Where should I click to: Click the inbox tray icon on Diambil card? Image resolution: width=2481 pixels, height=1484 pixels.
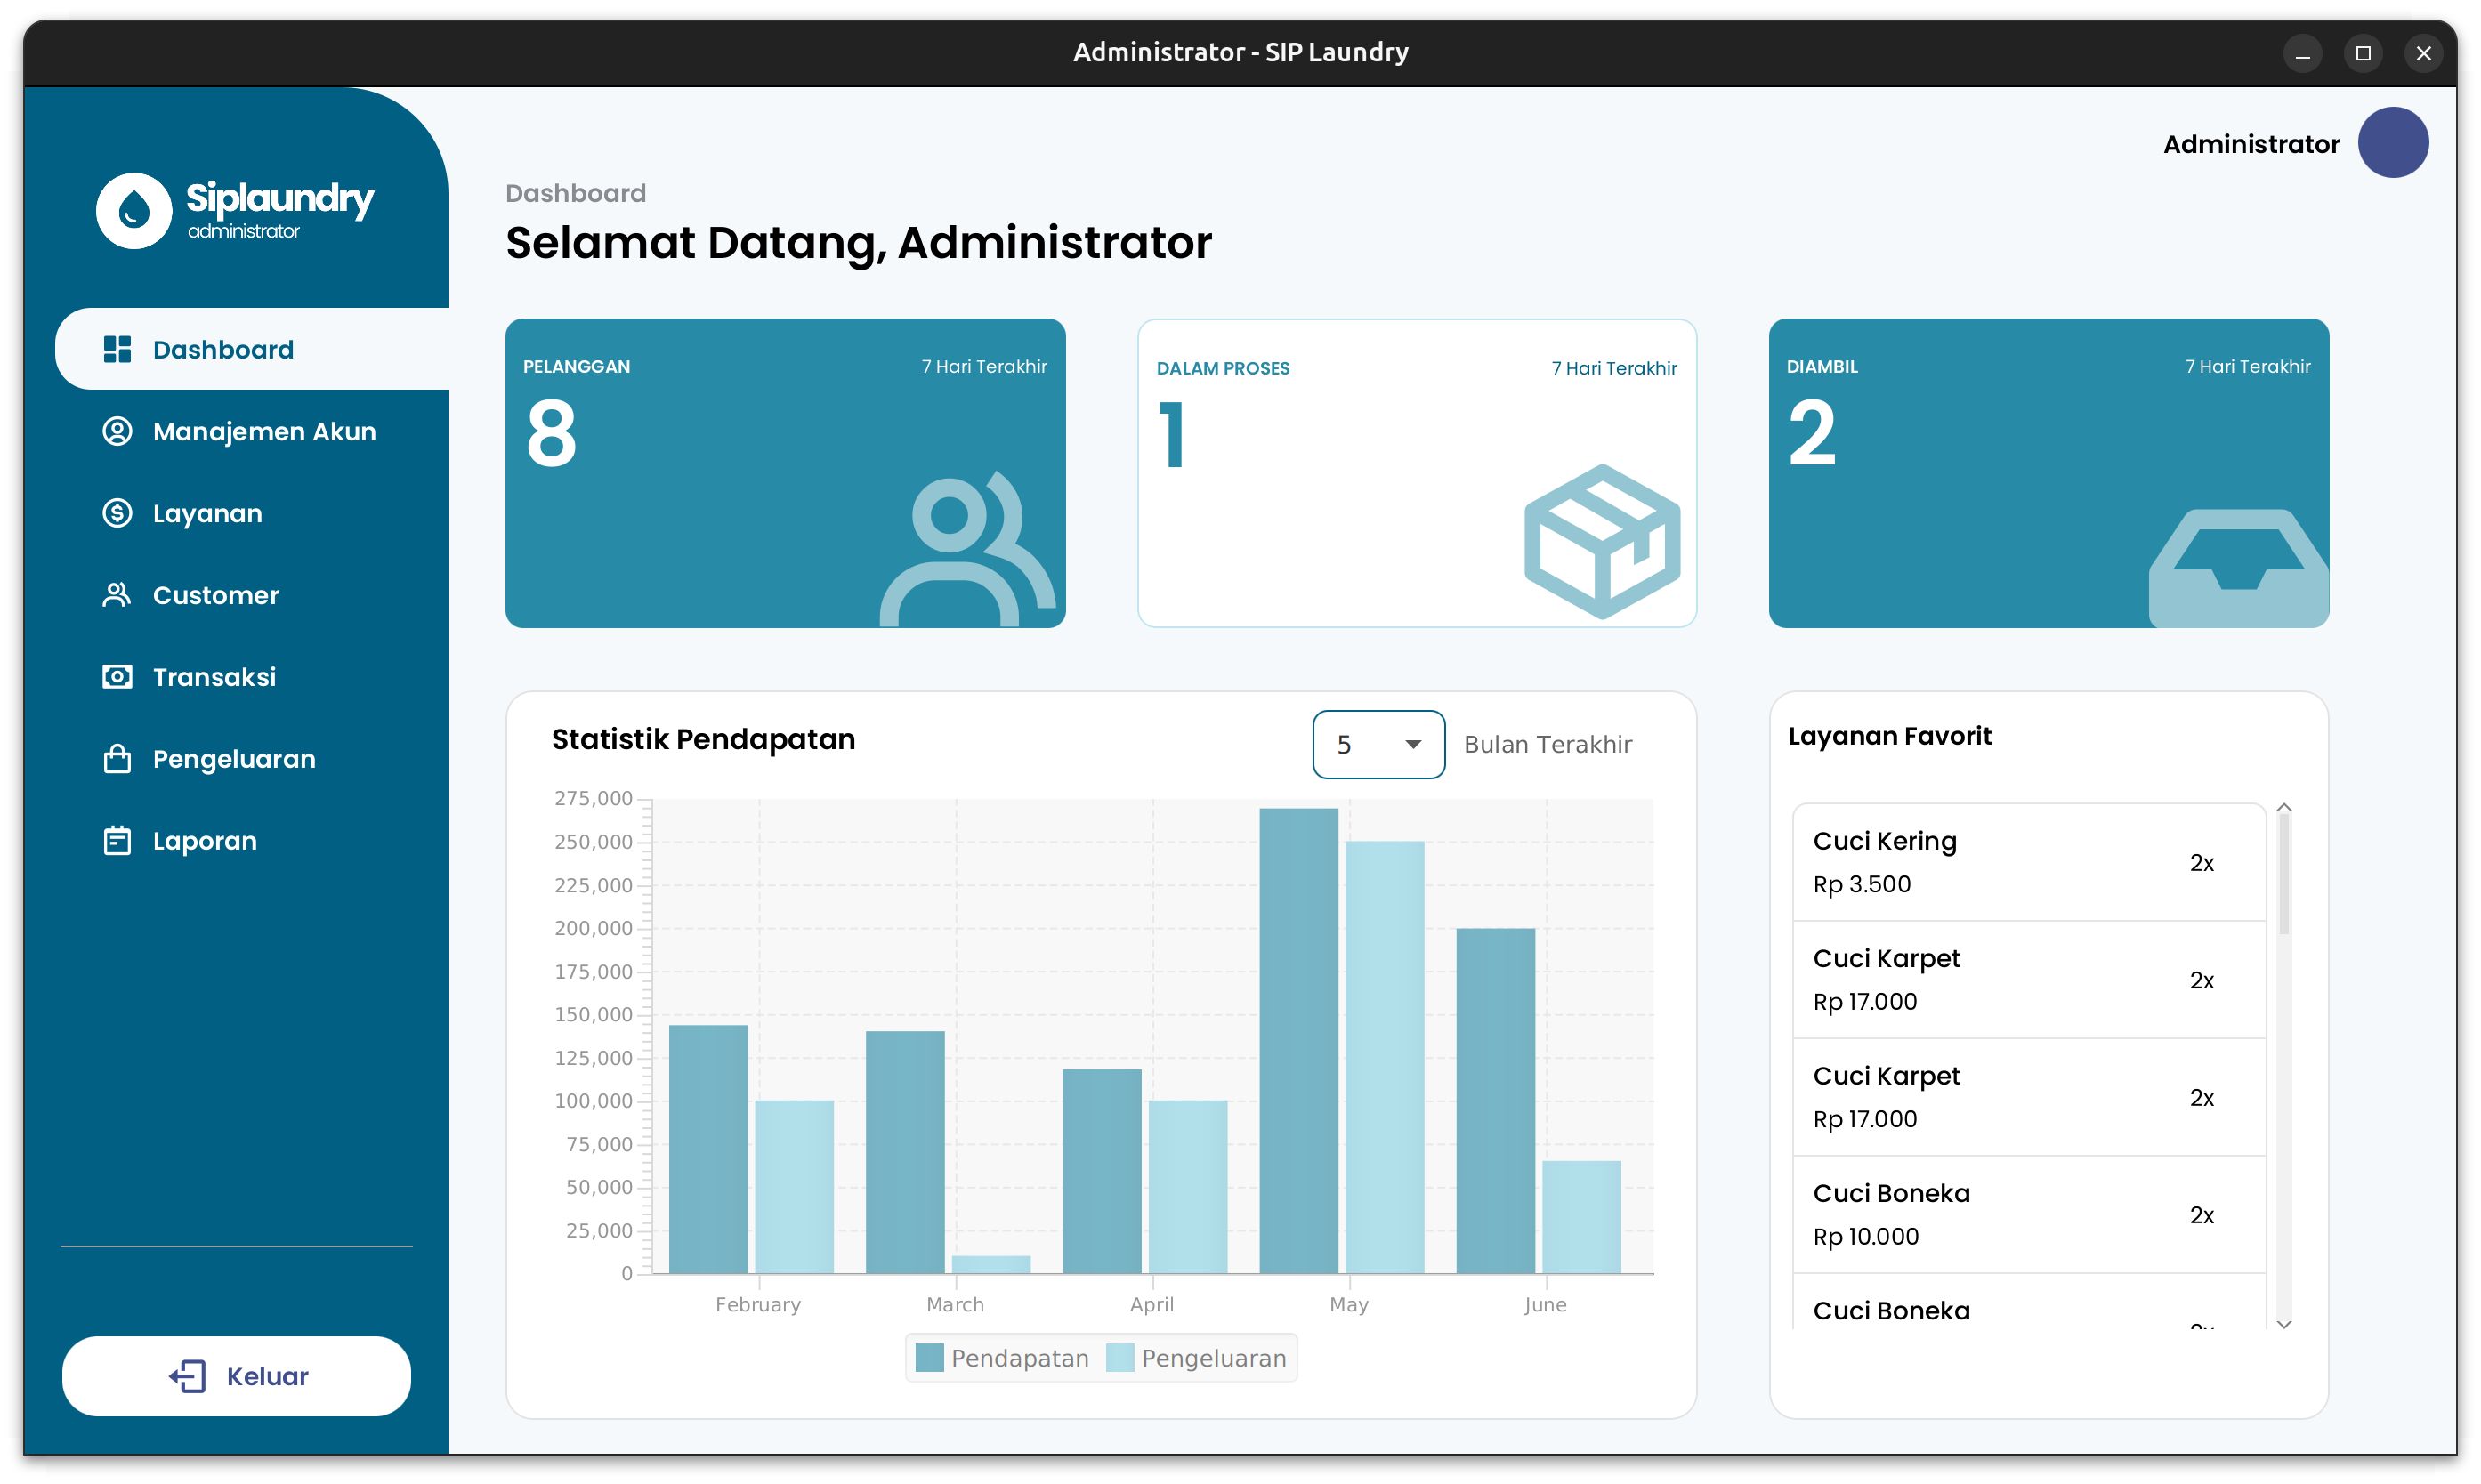pyautogui.click(x=2239, y=568)
